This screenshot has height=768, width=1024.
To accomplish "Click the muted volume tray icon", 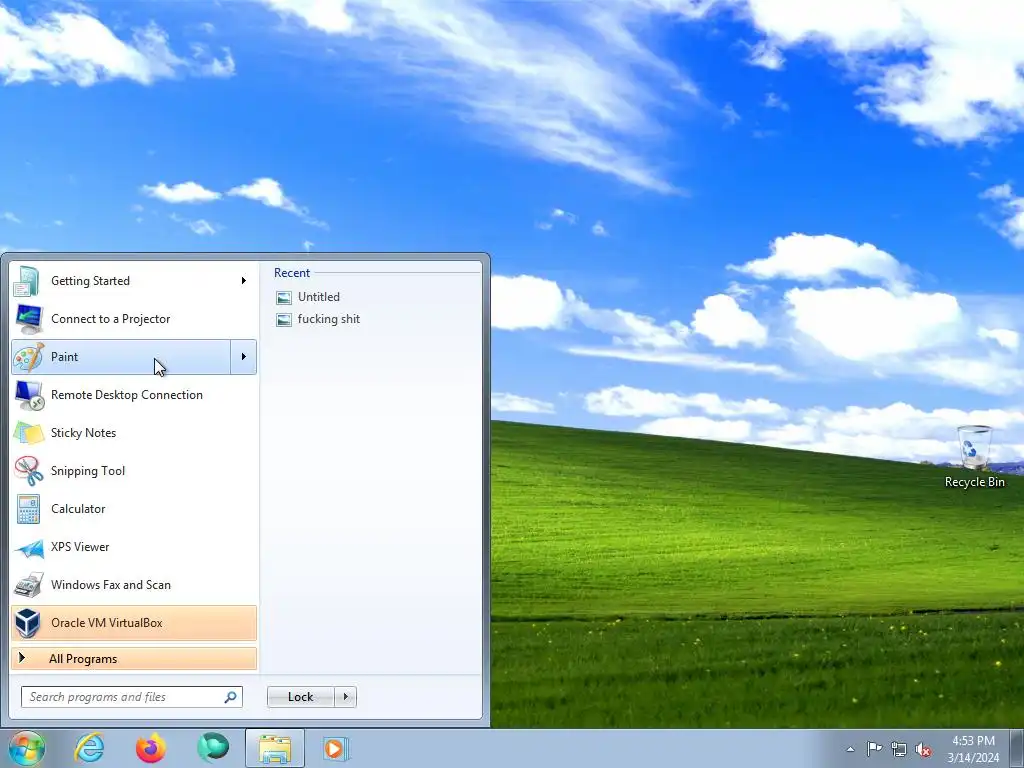I will tap(923, 749).
